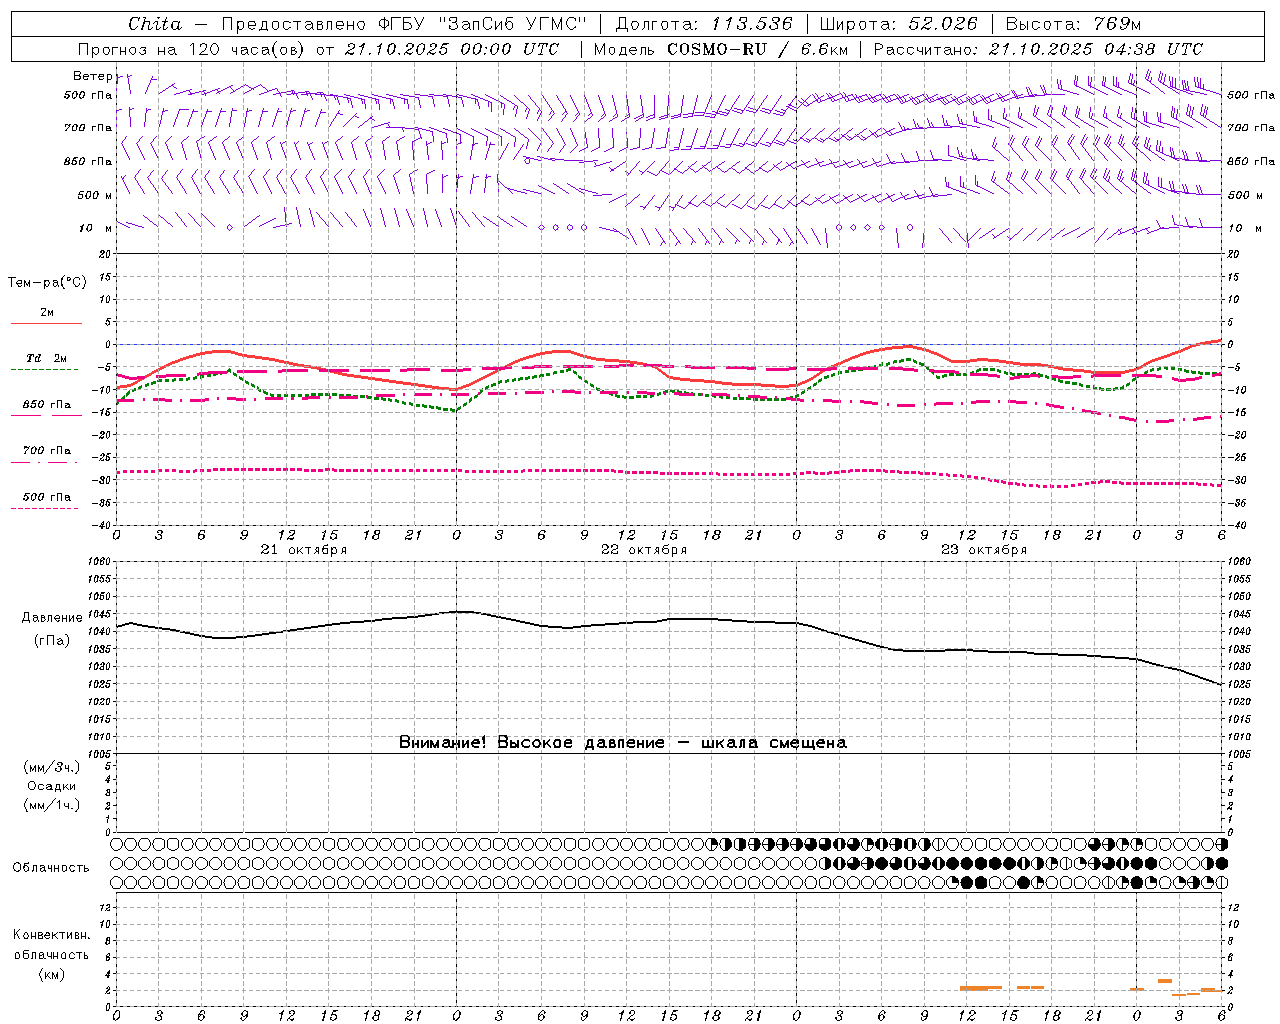The height and width of the screenshot is (1024, 1280).
Task: Click the '500 гПа' temperature legend entry
Action: click(47, 497)
